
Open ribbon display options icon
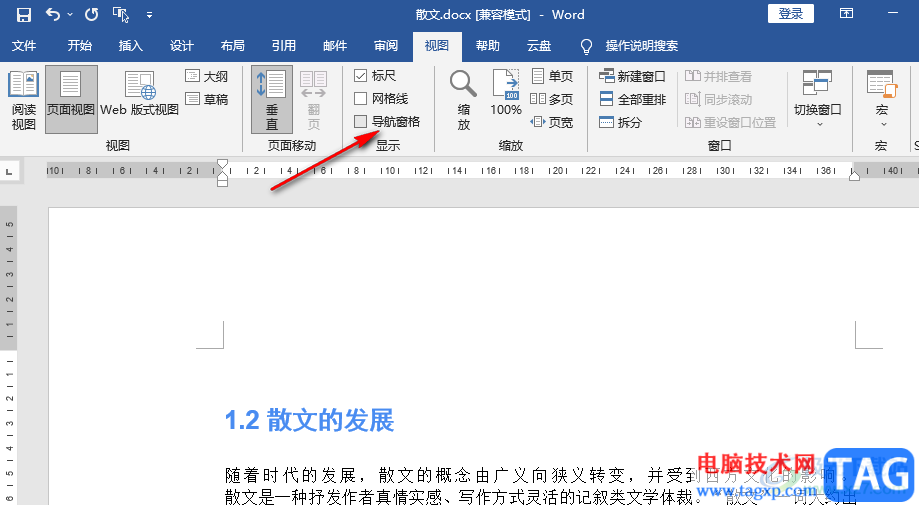pos(846,13)
